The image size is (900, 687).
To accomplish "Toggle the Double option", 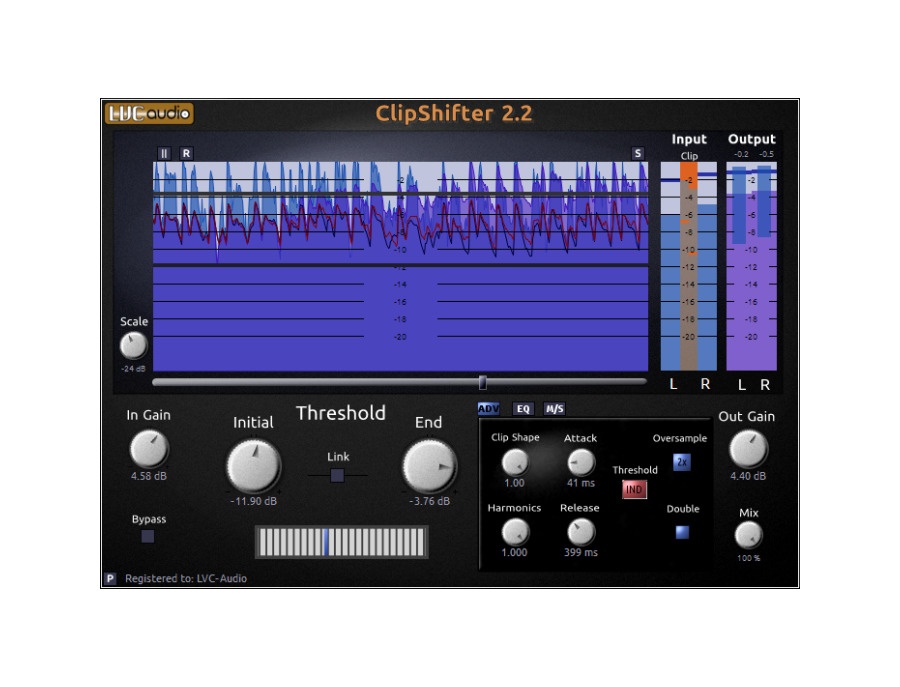I will (x=682, y=532).
